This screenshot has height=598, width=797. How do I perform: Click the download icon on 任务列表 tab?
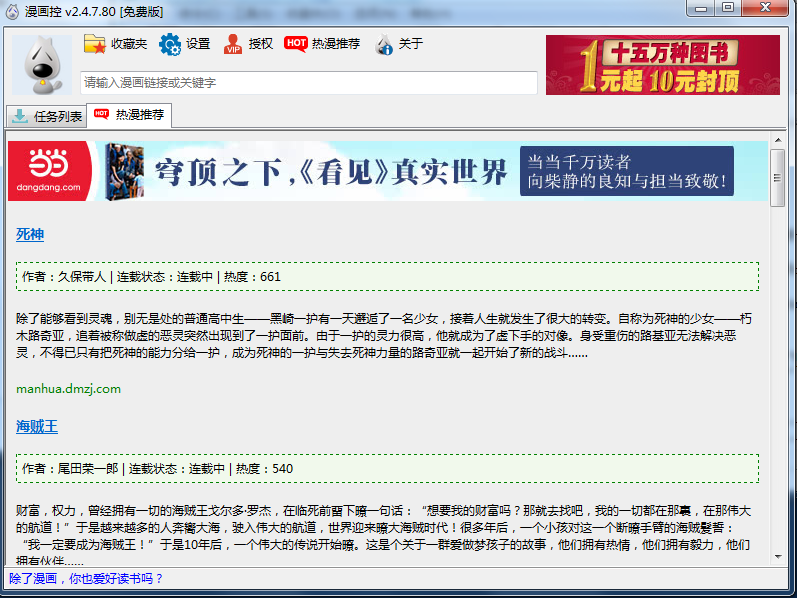click(x=20, y=116)
